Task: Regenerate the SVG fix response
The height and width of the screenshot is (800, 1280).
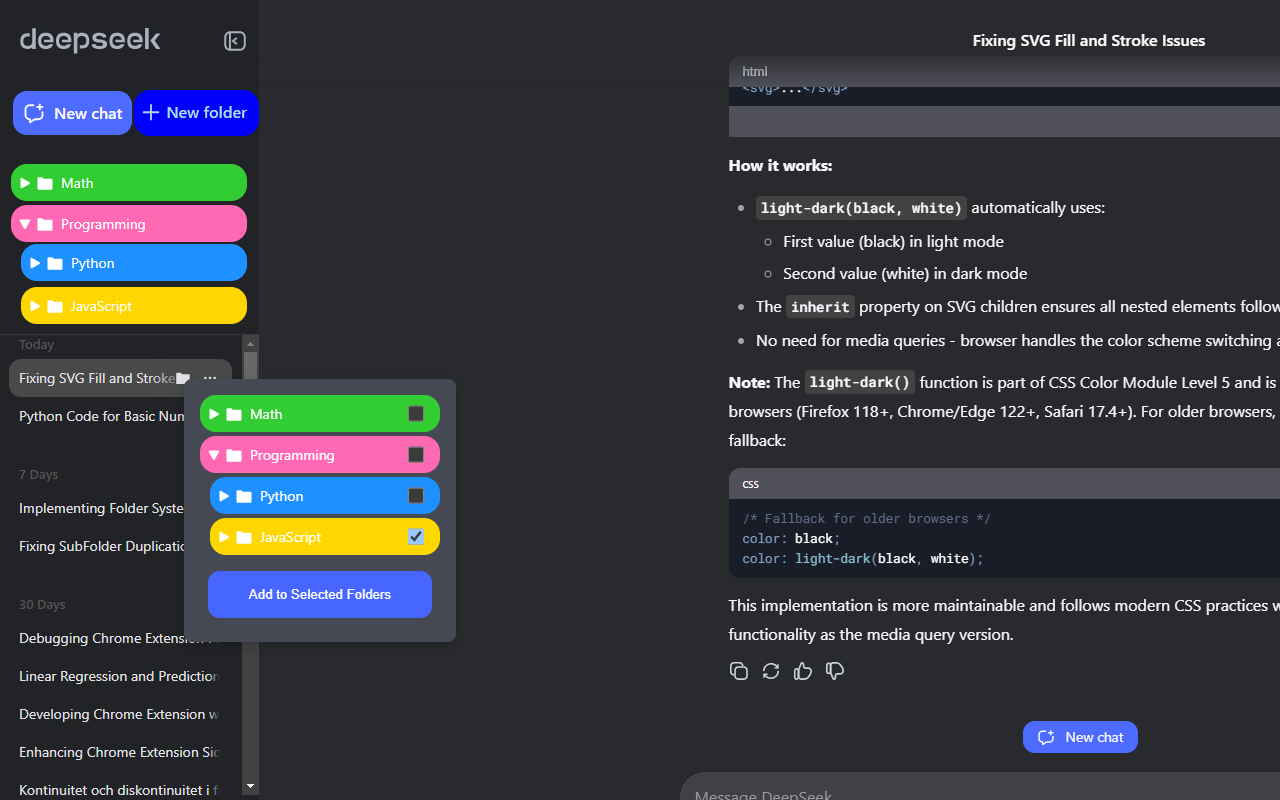Action: point(771,671)
